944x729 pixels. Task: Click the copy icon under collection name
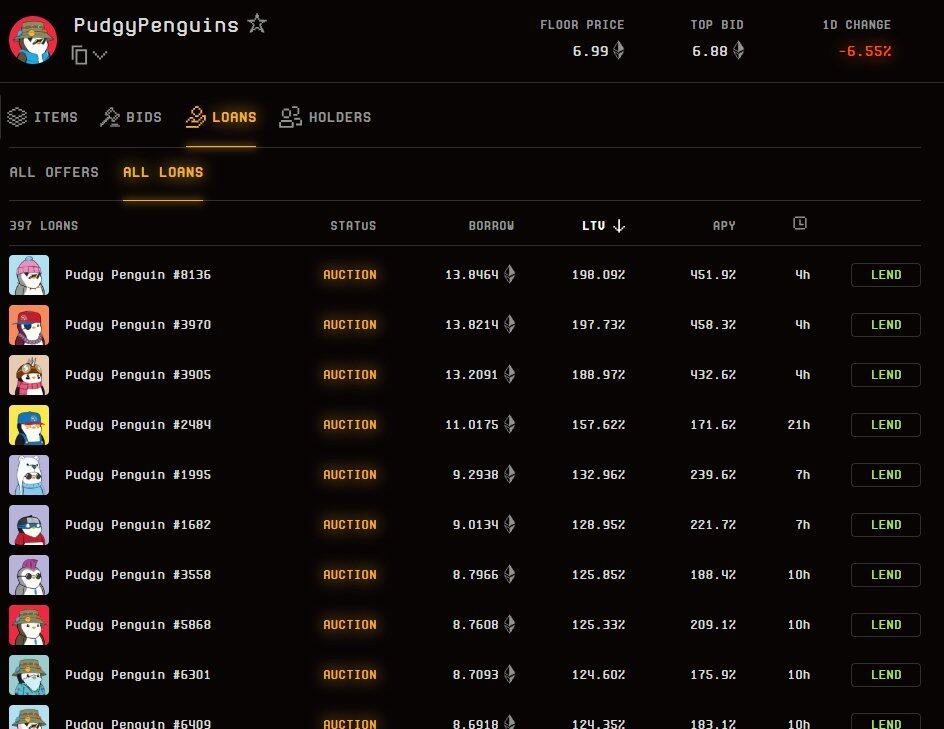click(80, 55)
